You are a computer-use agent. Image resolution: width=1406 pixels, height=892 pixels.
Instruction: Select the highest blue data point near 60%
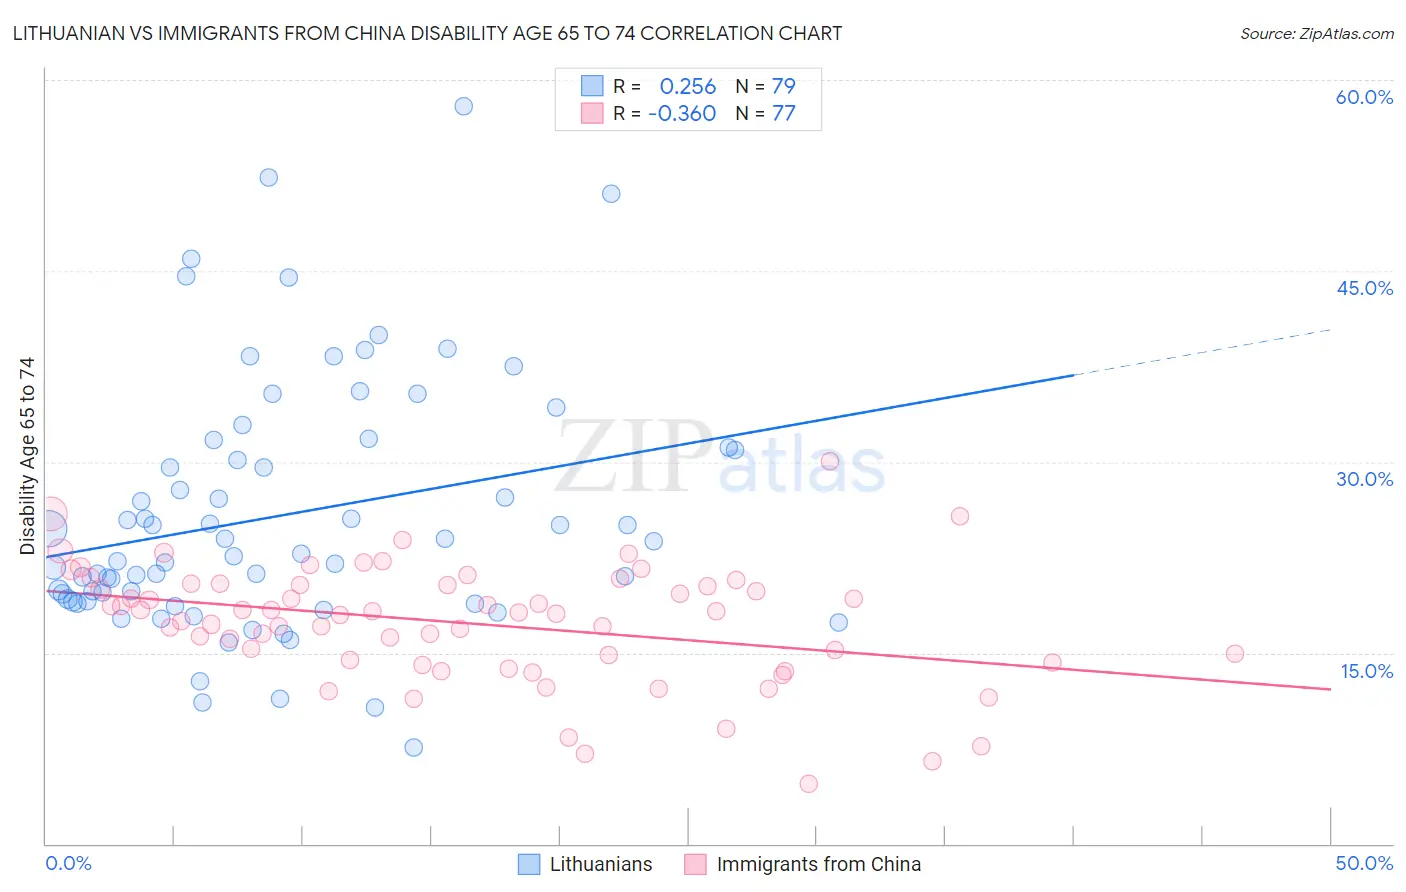pos(463,106)
